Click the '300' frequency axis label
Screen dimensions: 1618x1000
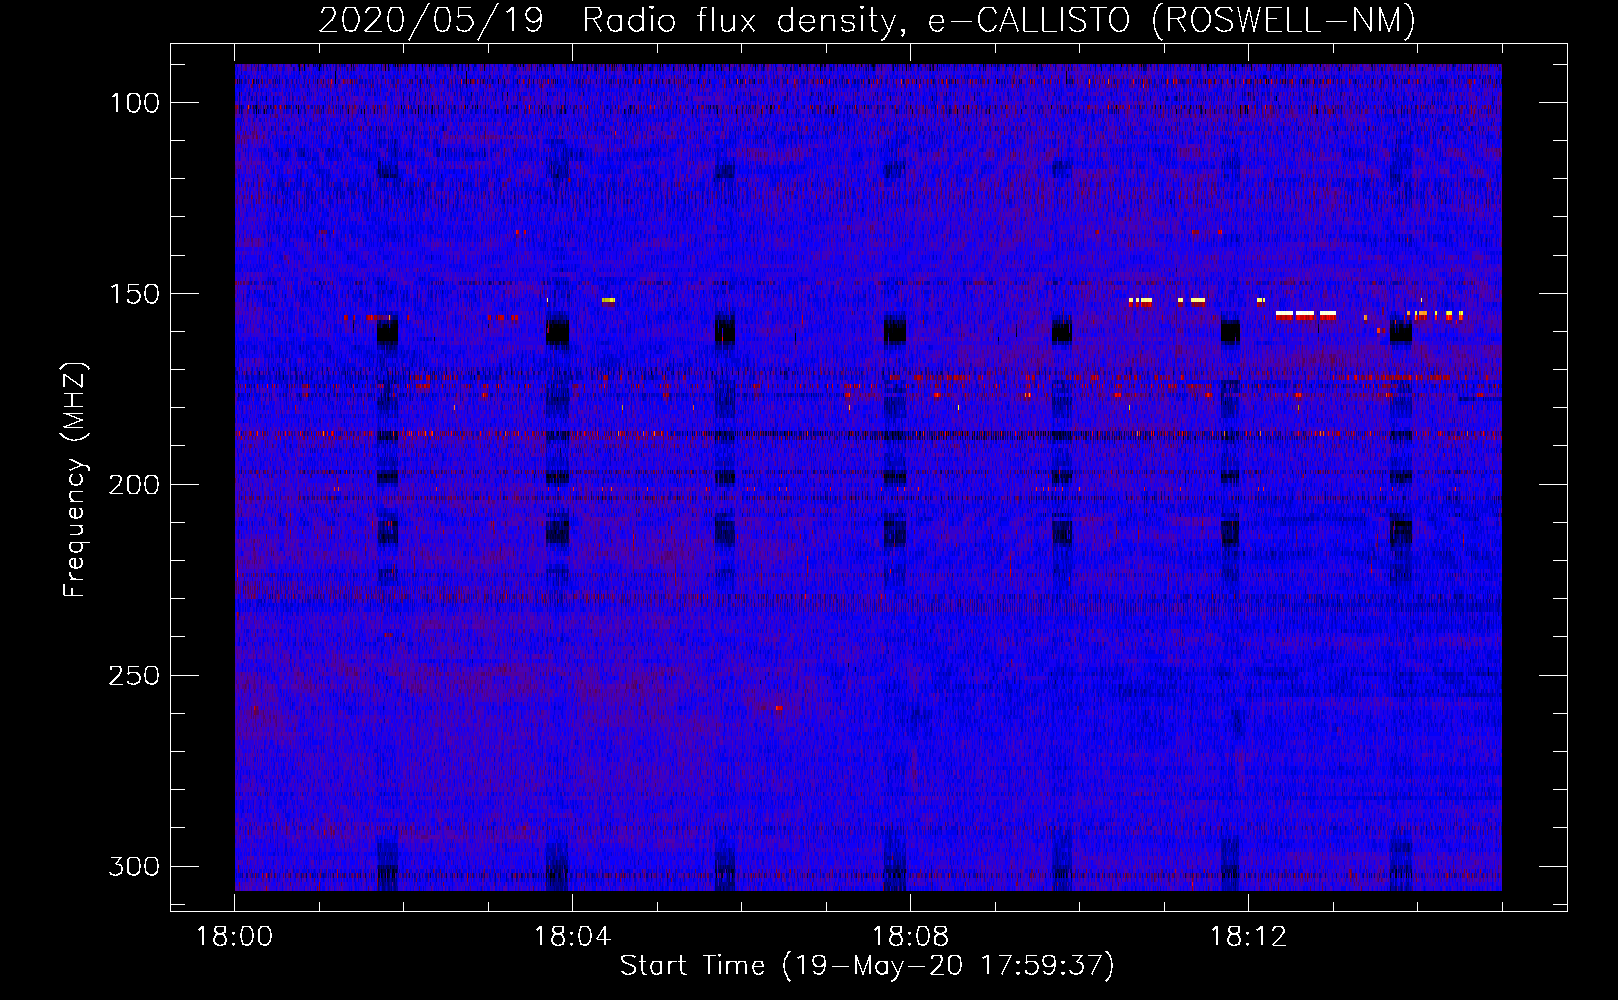click(x=134, y=866)
